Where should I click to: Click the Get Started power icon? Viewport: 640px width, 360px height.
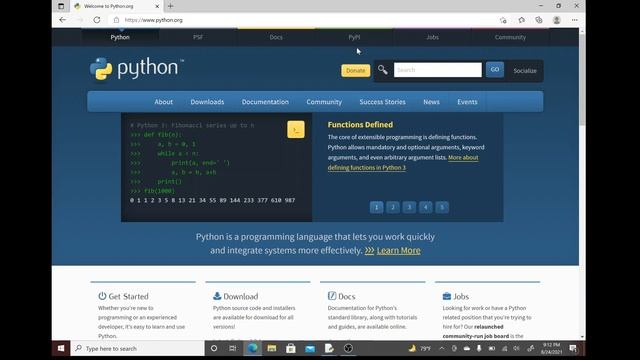click(x=102, y=296)
